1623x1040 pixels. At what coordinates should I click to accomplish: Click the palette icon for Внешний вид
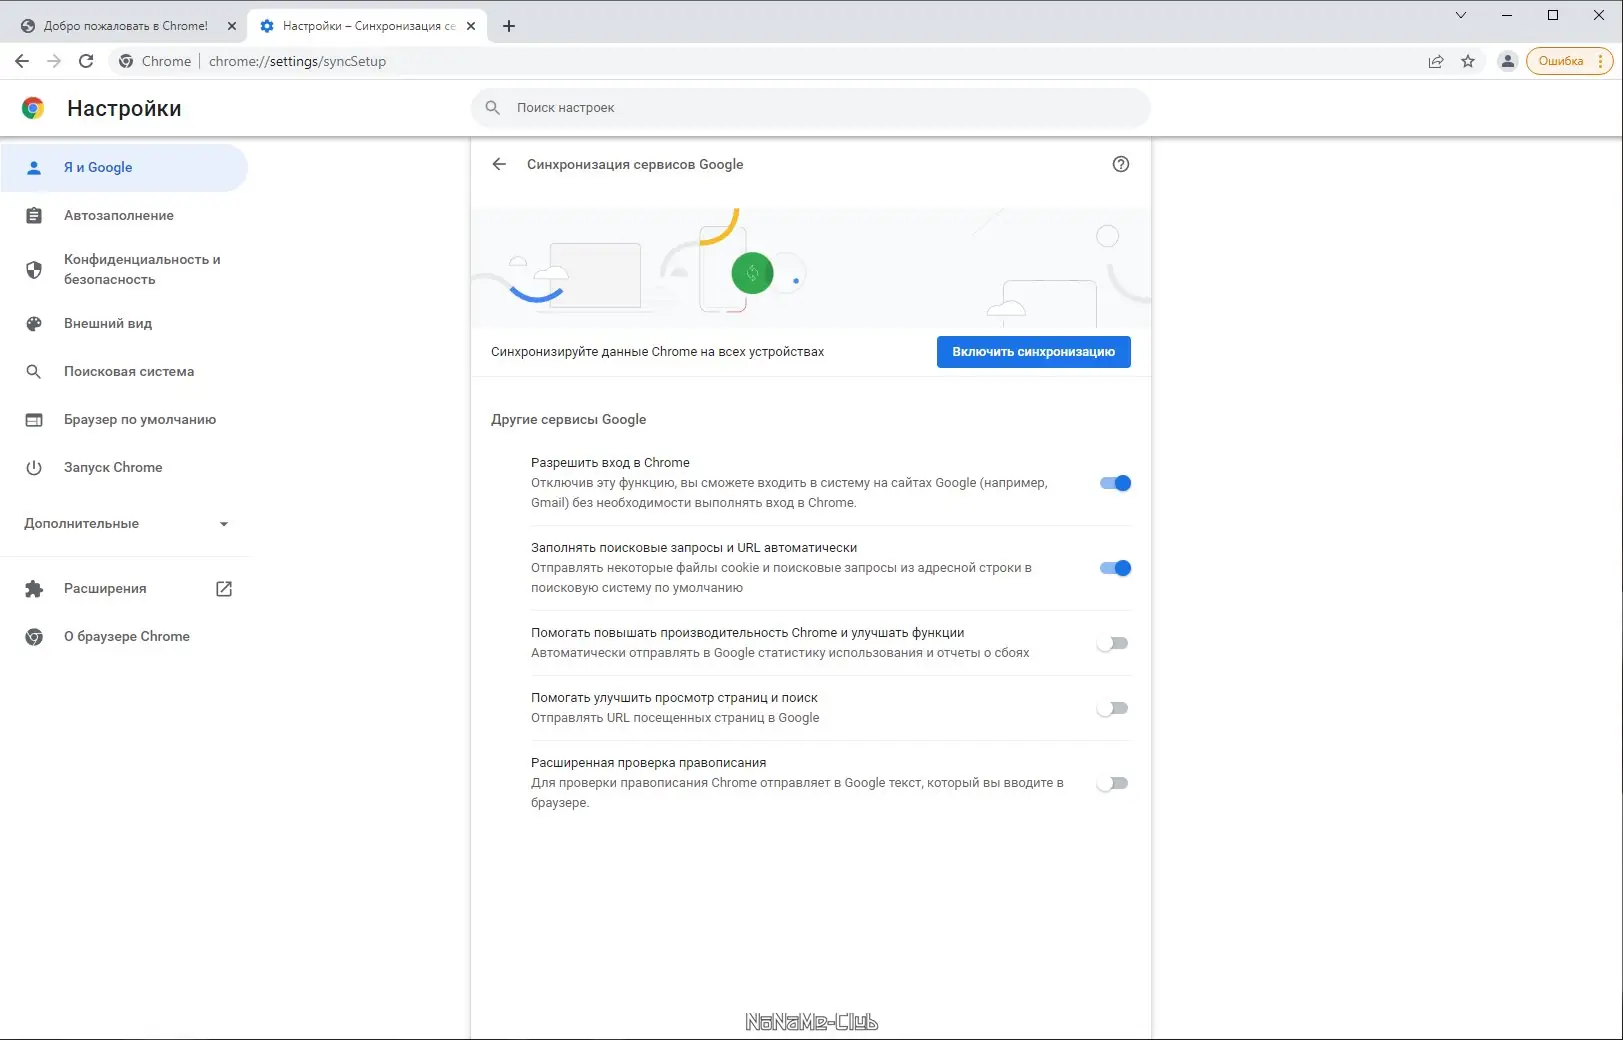tap(34, 324)
